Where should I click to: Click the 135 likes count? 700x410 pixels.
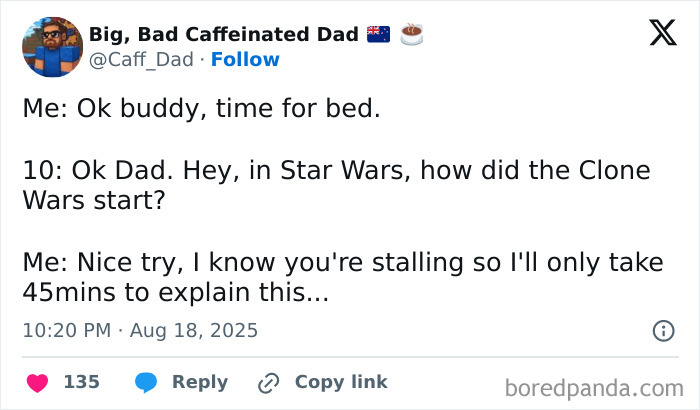coord(81,382)
